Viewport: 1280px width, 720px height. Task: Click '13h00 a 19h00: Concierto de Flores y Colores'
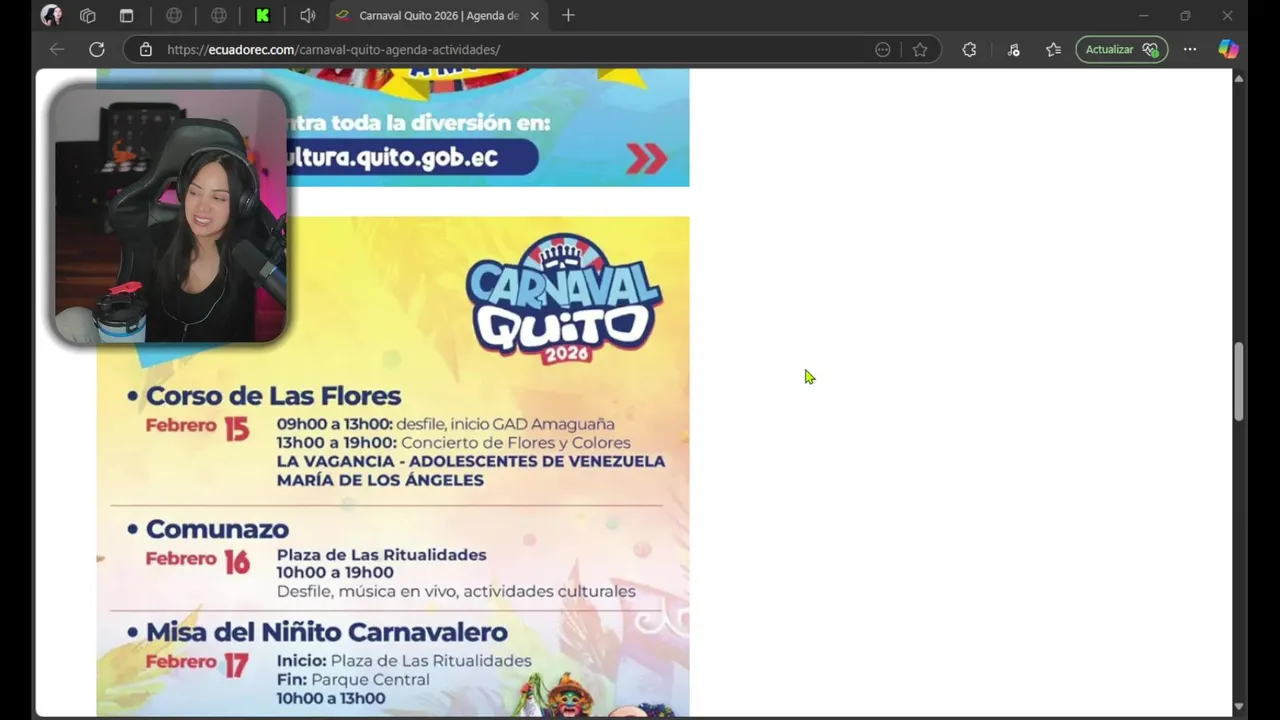(x=454, y=443)
